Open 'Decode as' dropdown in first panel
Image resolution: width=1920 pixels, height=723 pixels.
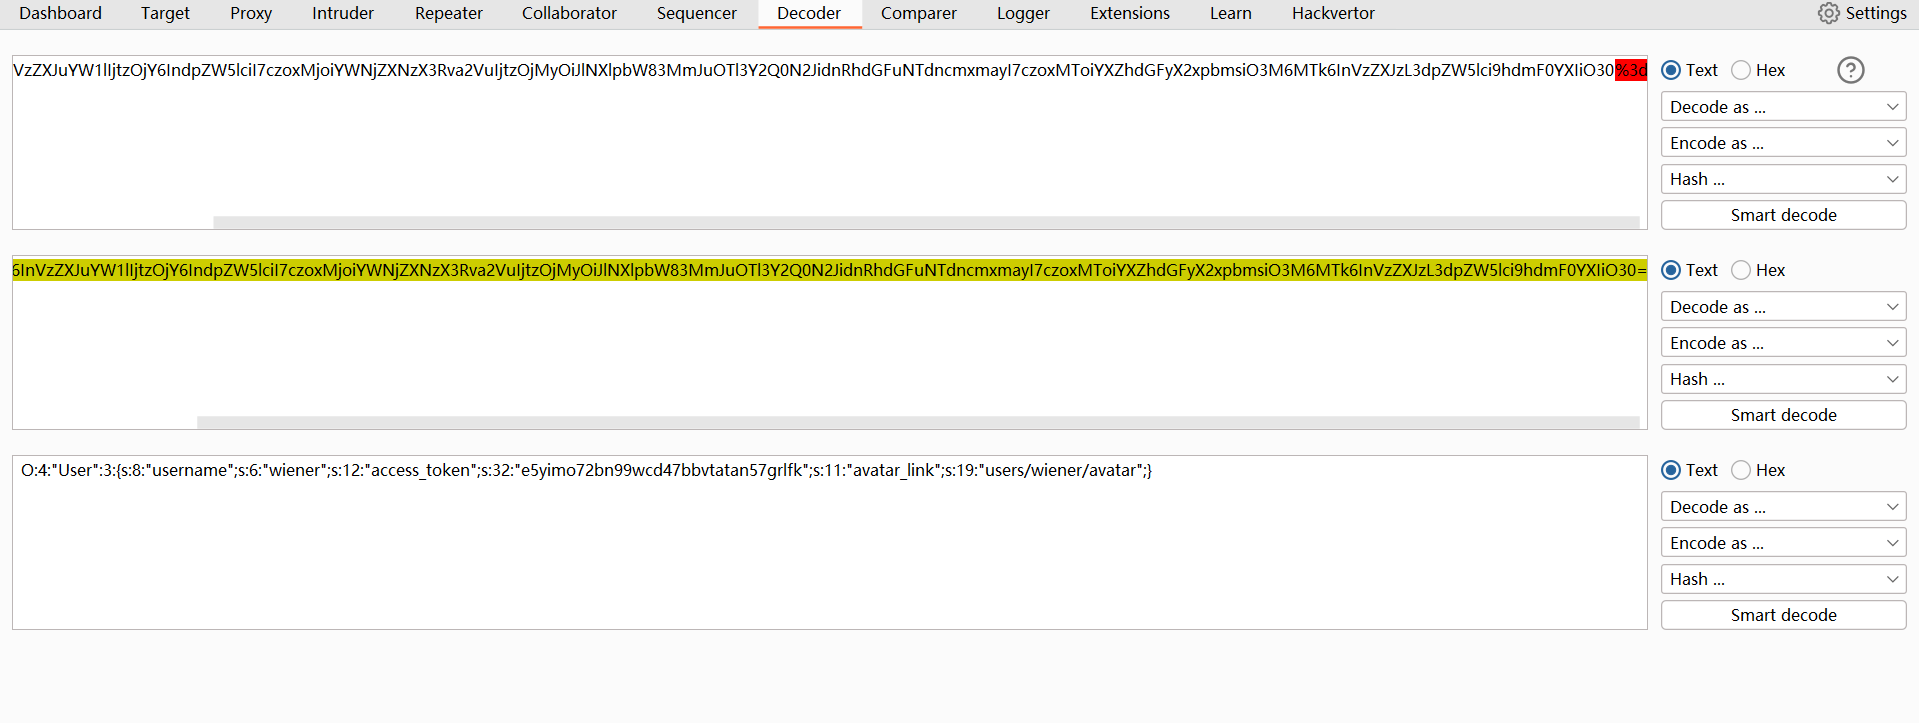[1783, 107]
